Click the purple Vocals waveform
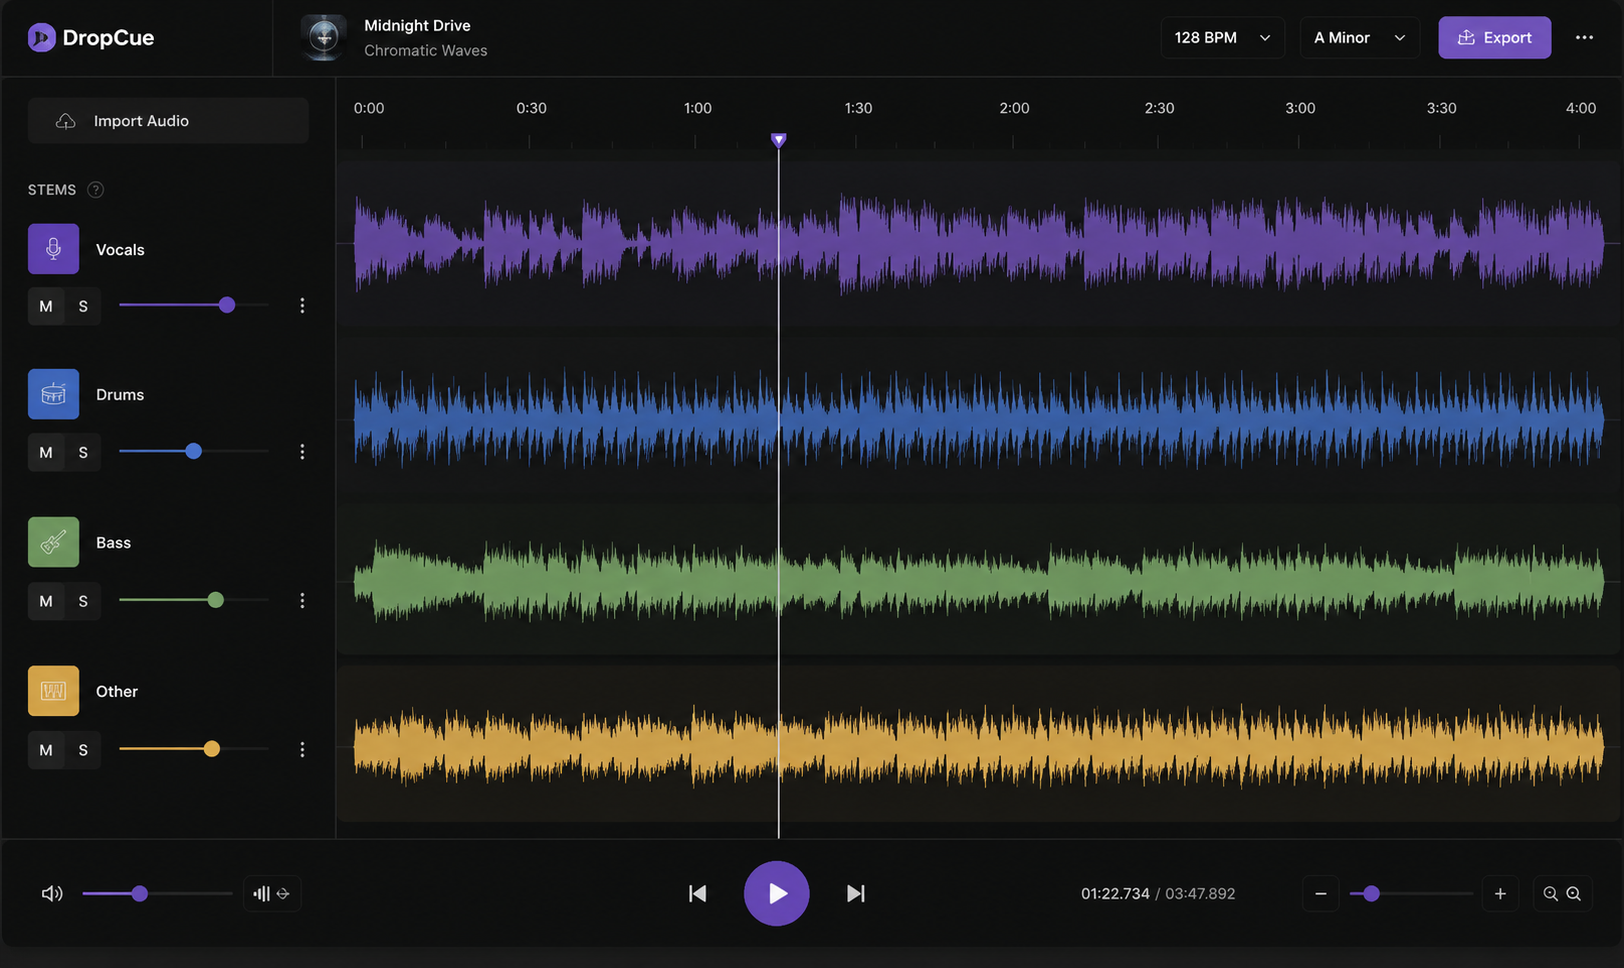 [979, 243]
